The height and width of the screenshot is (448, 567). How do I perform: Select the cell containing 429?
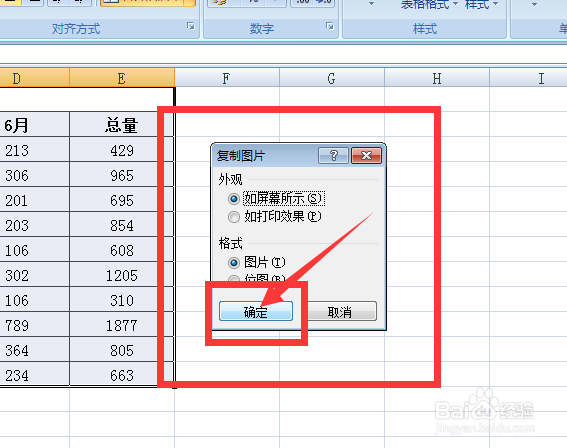coord(122,150)
